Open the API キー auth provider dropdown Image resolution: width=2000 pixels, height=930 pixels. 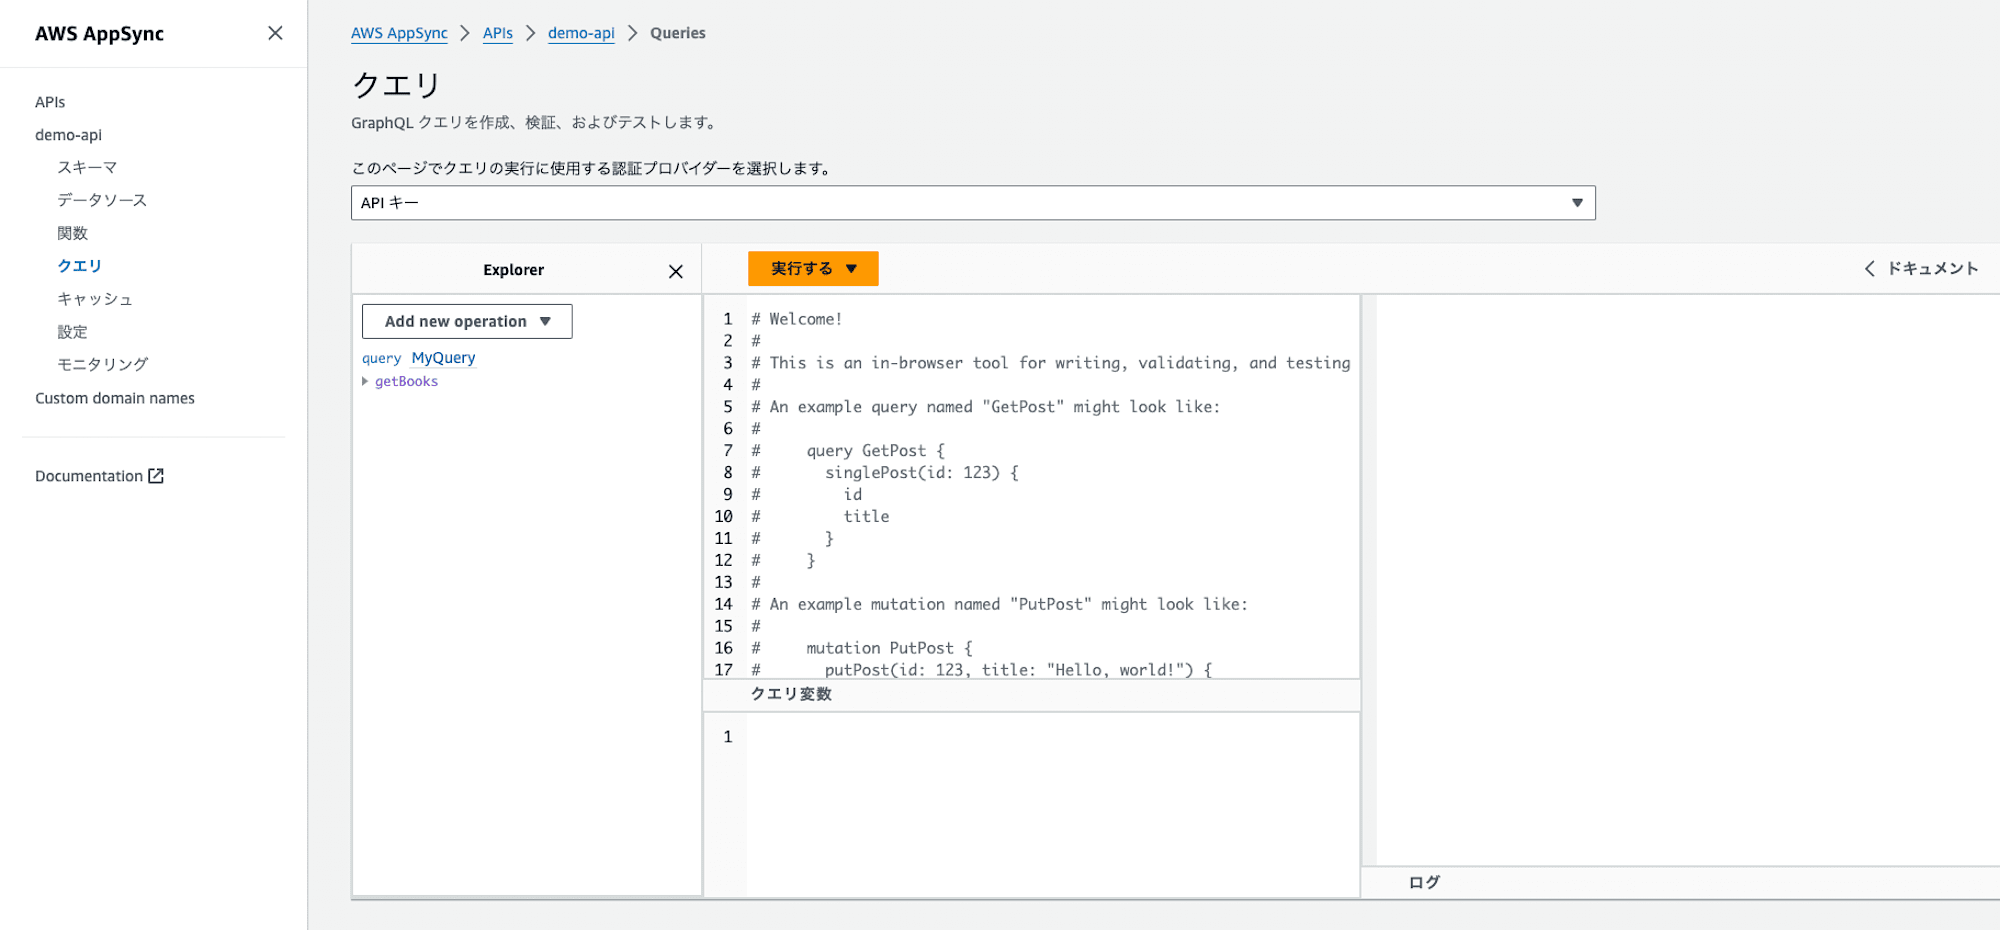point(973,203)
